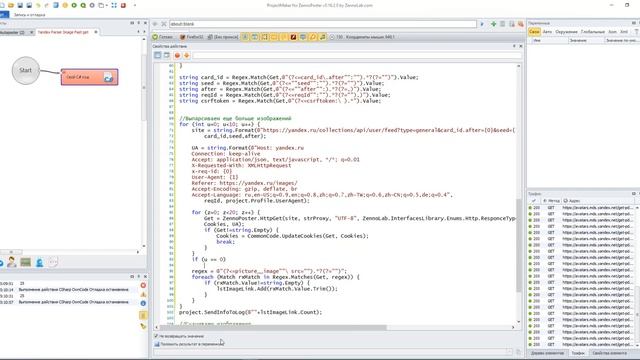The height and width of the screenshot is (360, 640).
Task: Pin the action properties panel
Action: tap(514, 46)
